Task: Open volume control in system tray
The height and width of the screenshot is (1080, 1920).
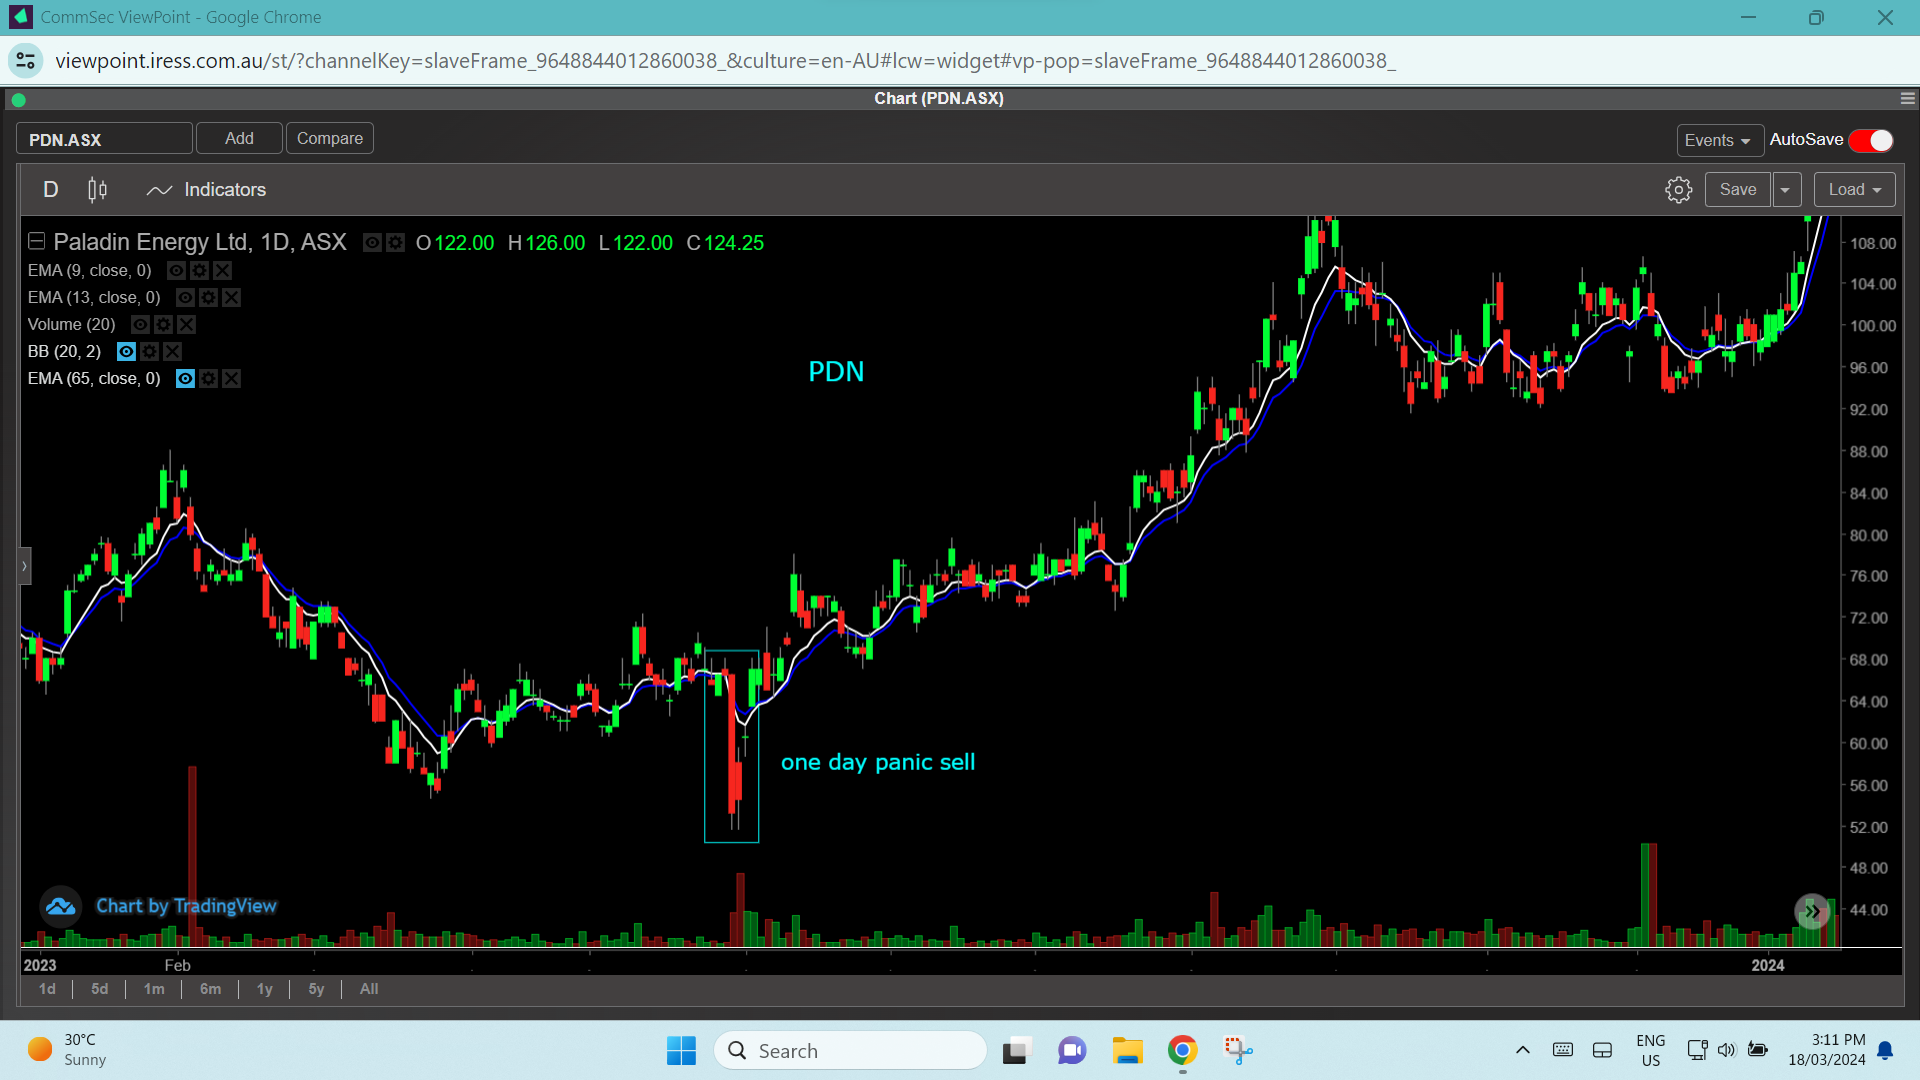Action: coord(1727,1050)
